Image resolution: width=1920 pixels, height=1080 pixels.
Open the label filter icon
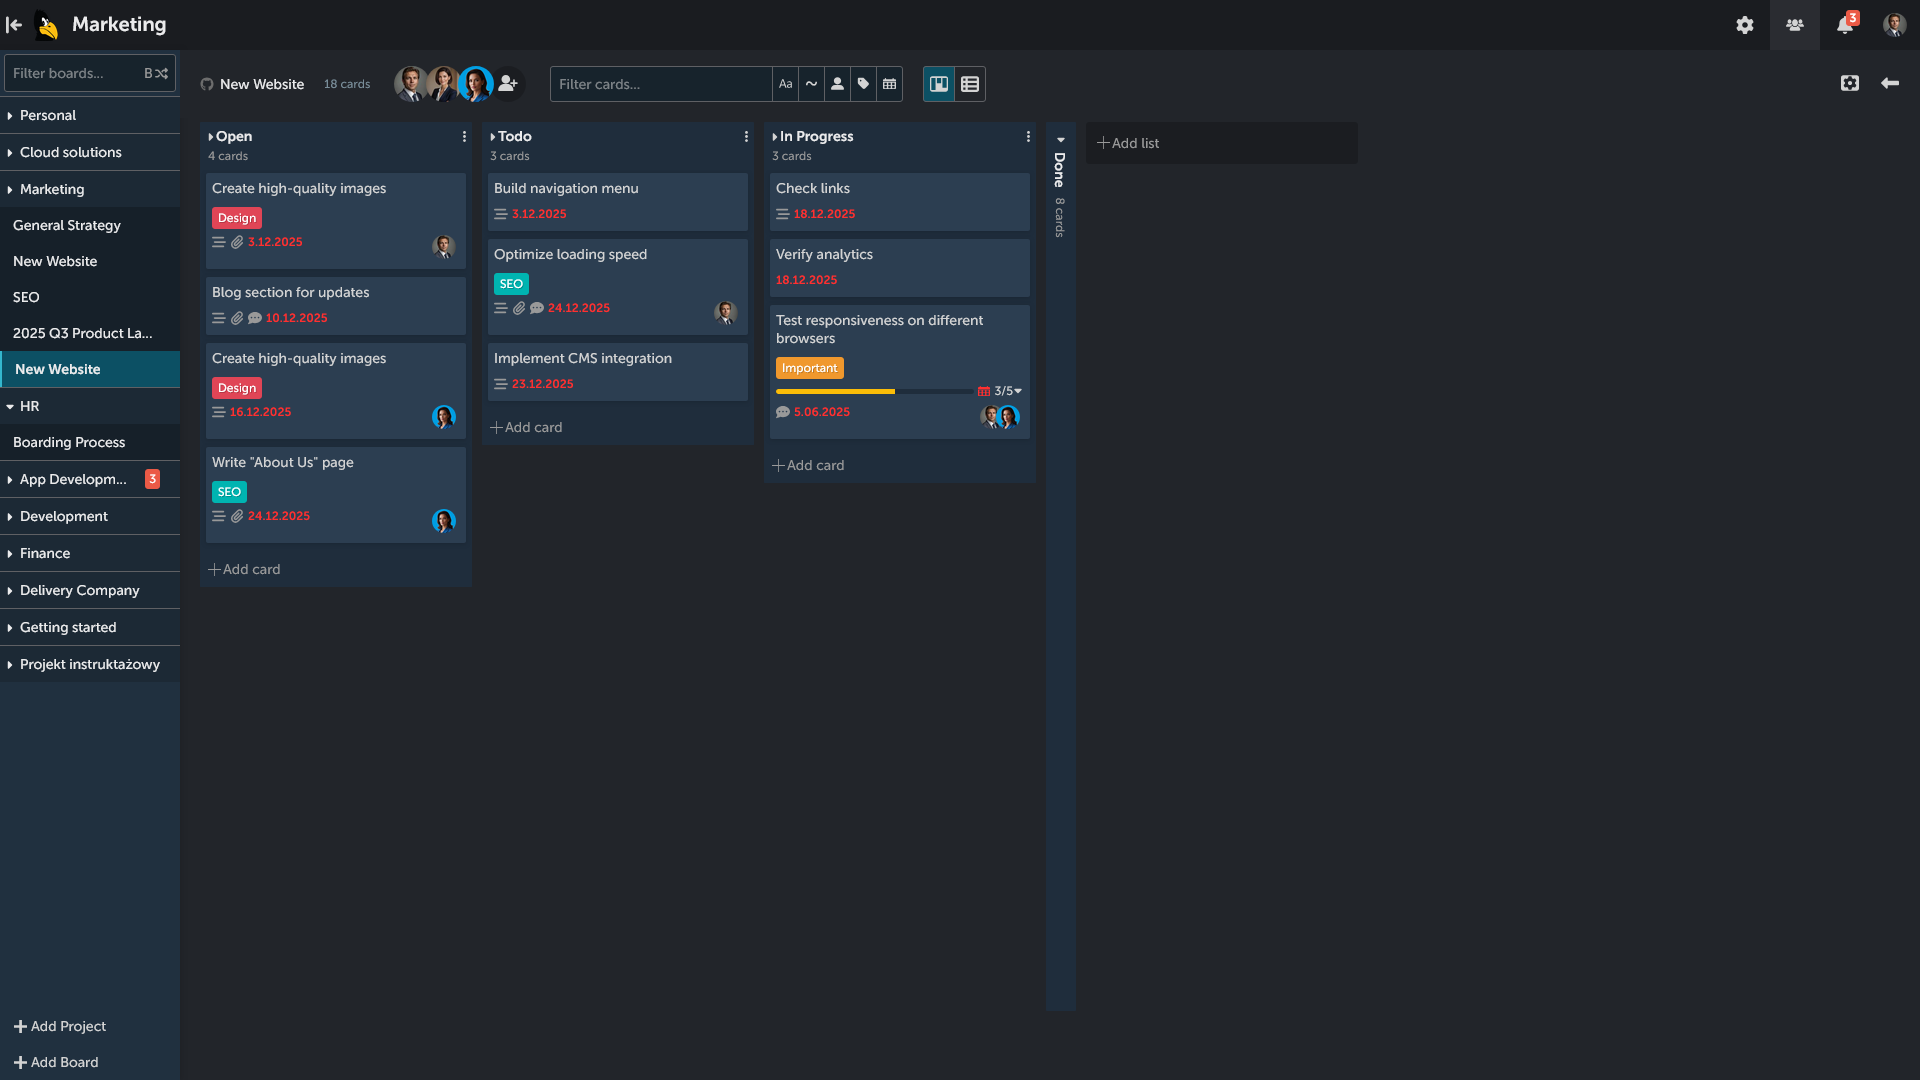863,84
